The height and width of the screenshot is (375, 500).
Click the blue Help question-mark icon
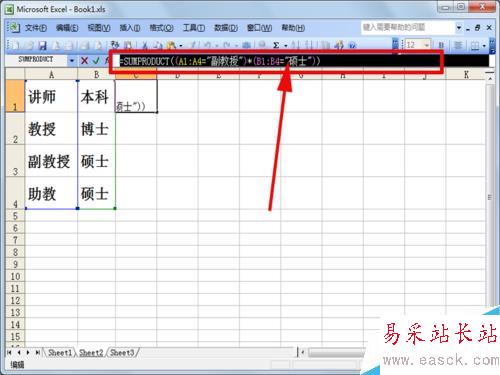coord(353,45)
